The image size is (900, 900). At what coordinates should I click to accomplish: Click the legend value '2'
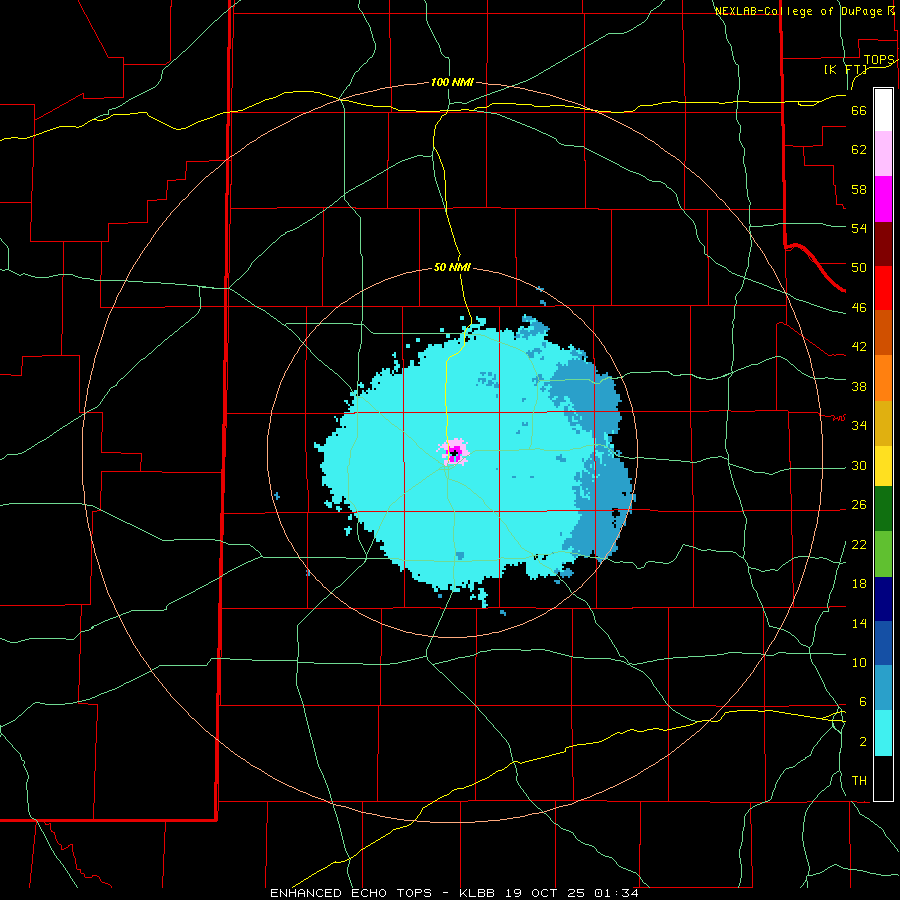(862, 742)
